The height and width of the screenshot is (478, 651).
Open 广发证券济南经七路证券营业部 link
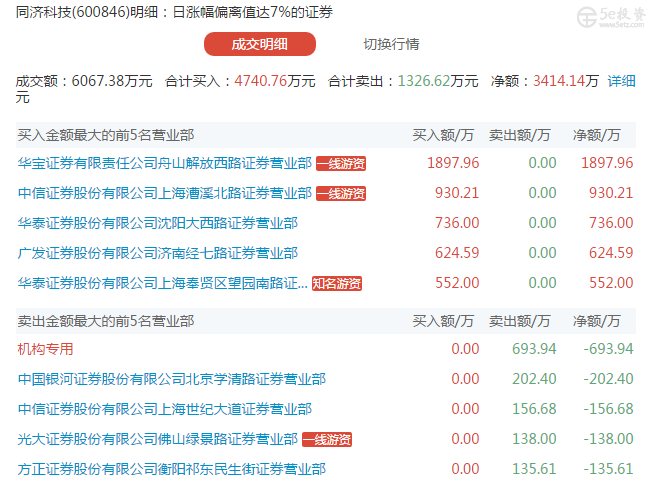(158, 253)
